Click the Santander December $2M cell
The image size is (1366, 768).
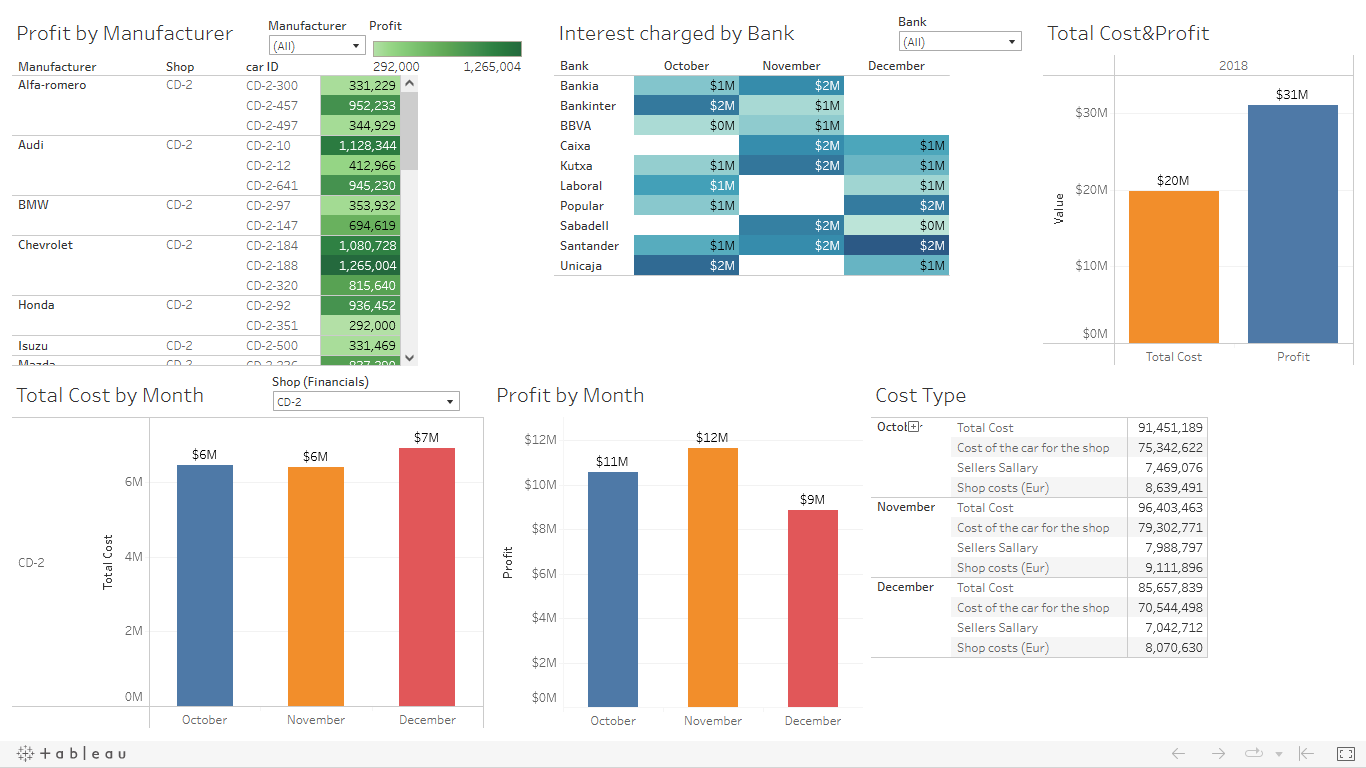coord(896,246)
